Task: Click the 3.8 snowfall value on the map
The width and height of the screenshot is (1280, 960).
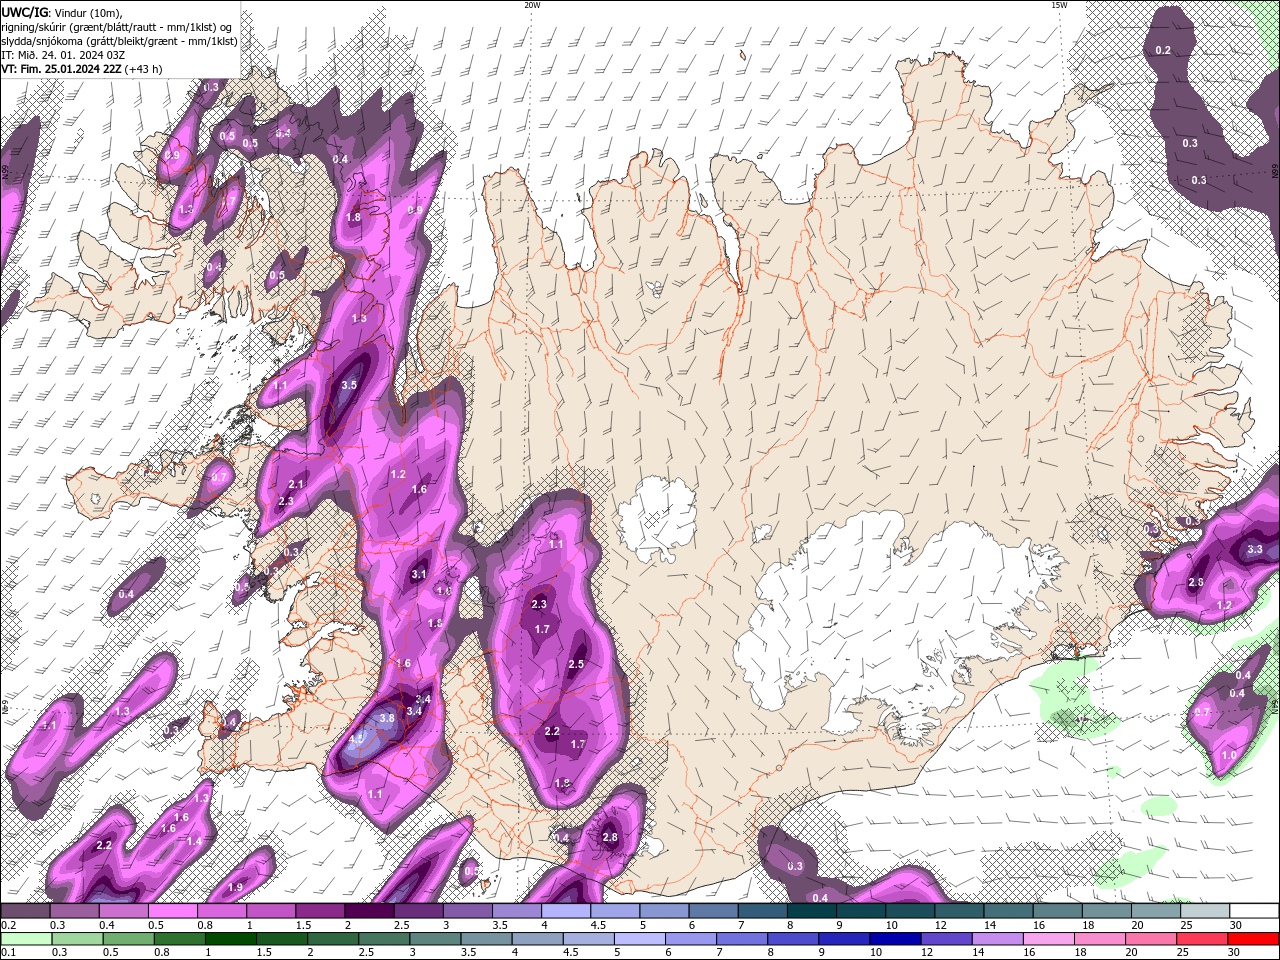Action: coord(388,717)
